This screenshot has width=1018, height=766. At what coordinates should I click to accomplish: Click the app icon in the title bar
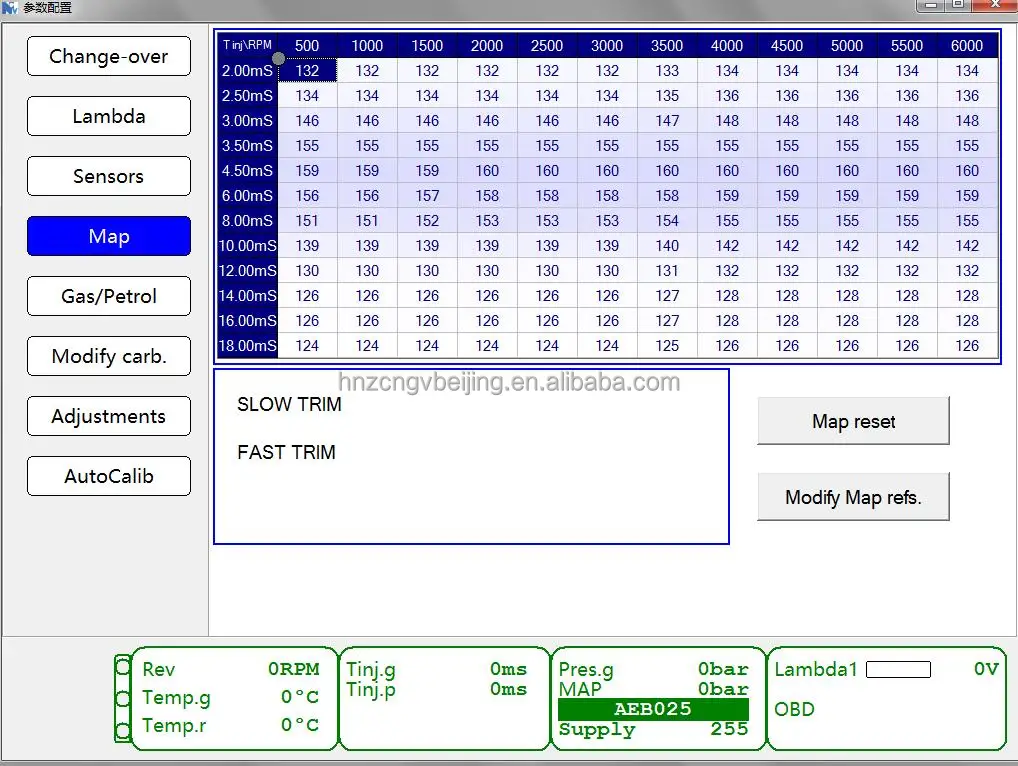coord(9,8)
